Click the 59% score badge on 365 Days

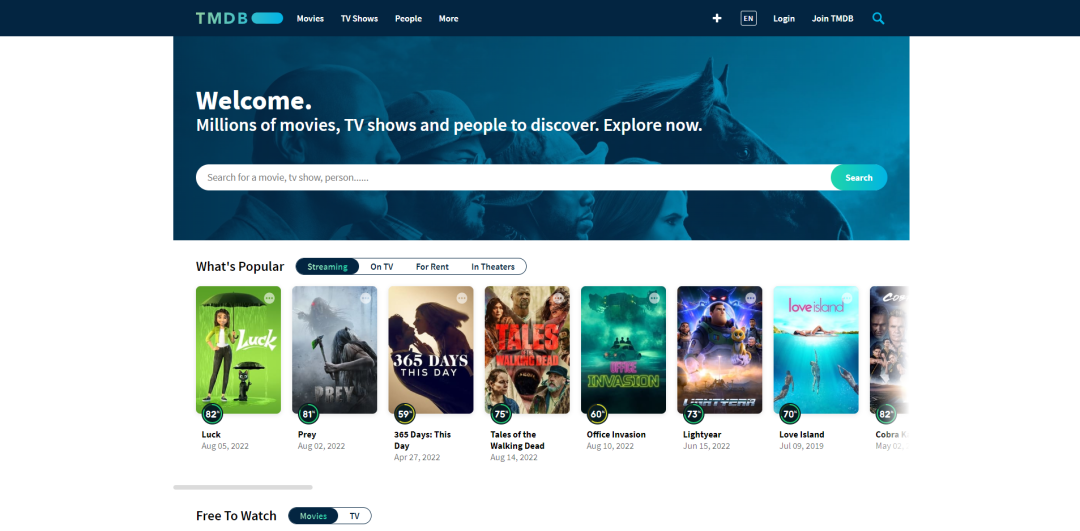pos(405,415)
